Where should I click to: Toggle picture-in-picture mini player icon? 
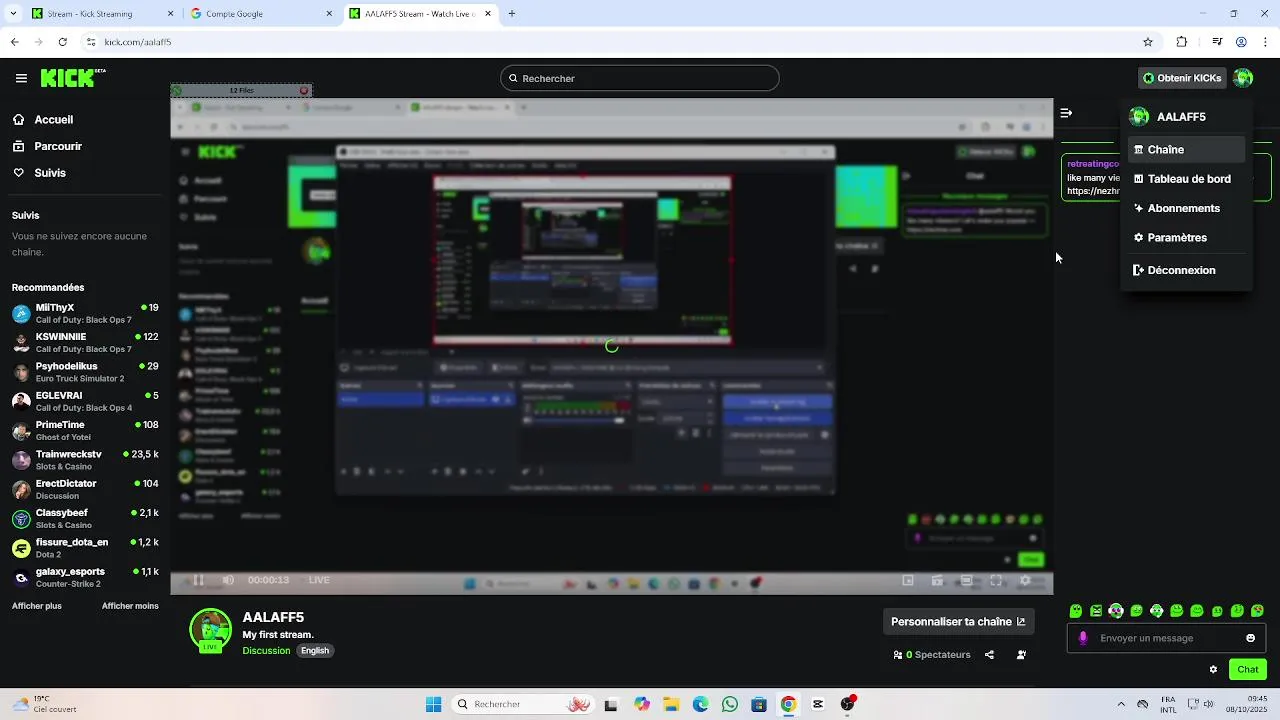coord(908,580)
